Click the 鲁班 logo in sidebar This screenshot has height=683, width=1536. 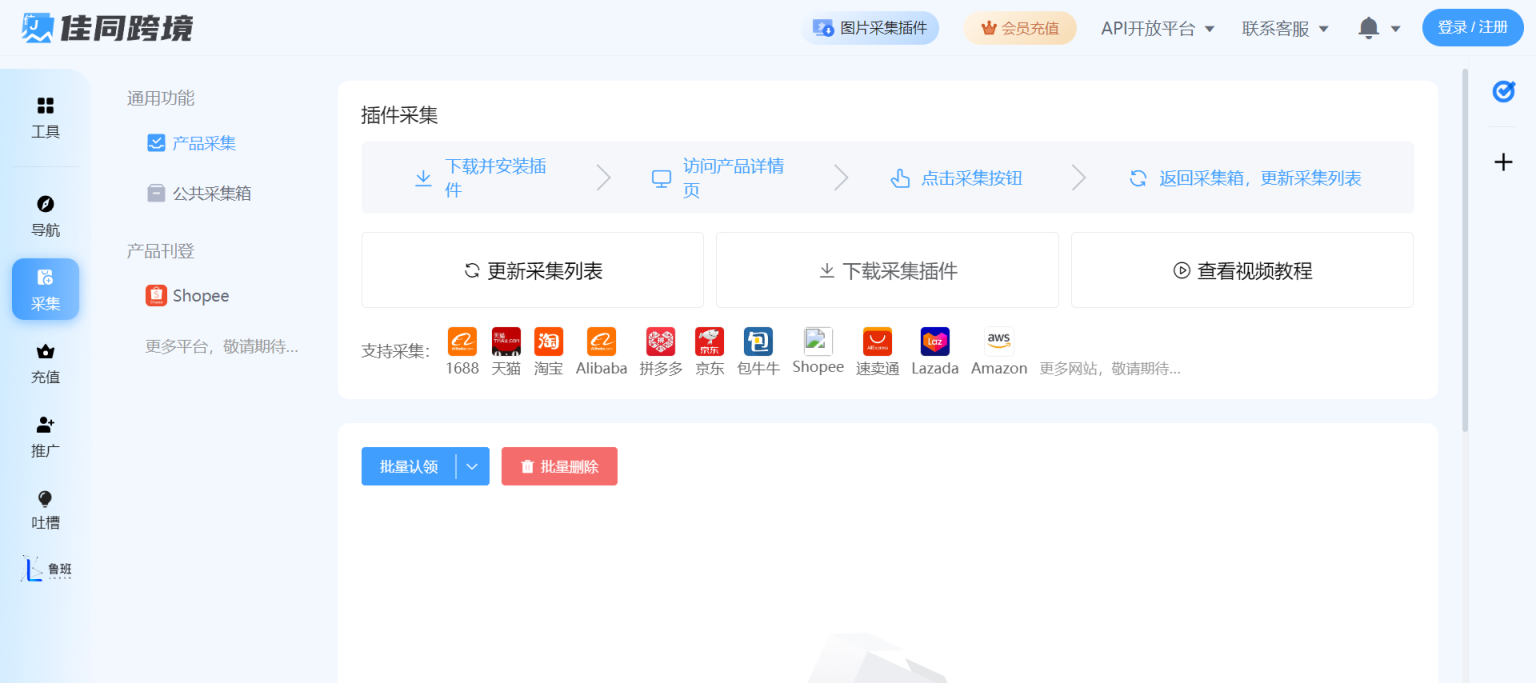pos(46,570)
